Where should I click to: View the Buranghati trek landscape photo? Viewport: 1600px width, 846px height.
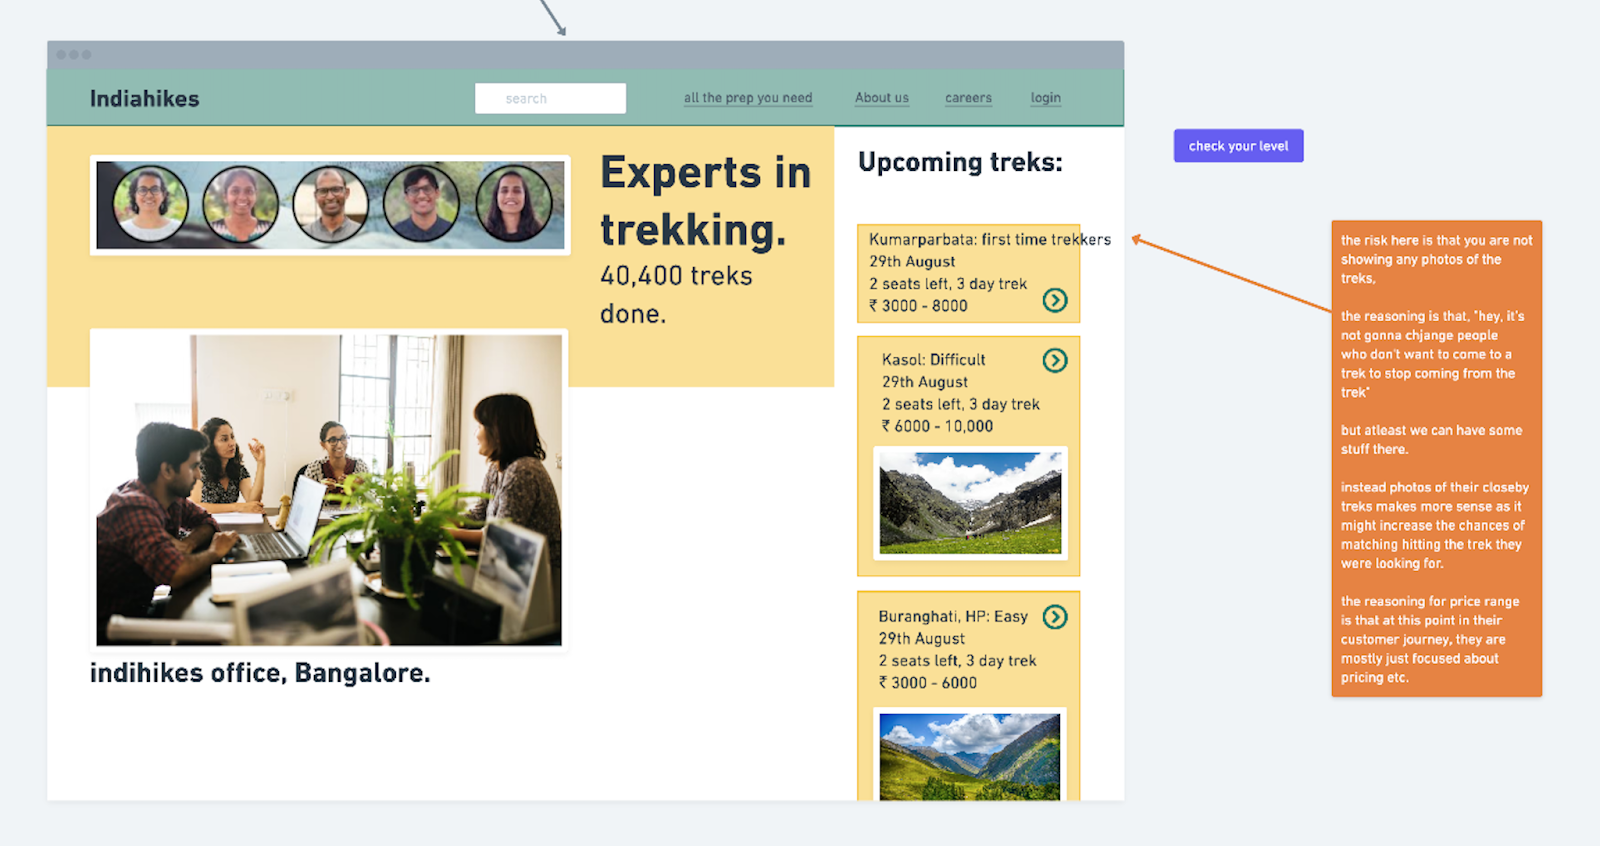[970, 755]
